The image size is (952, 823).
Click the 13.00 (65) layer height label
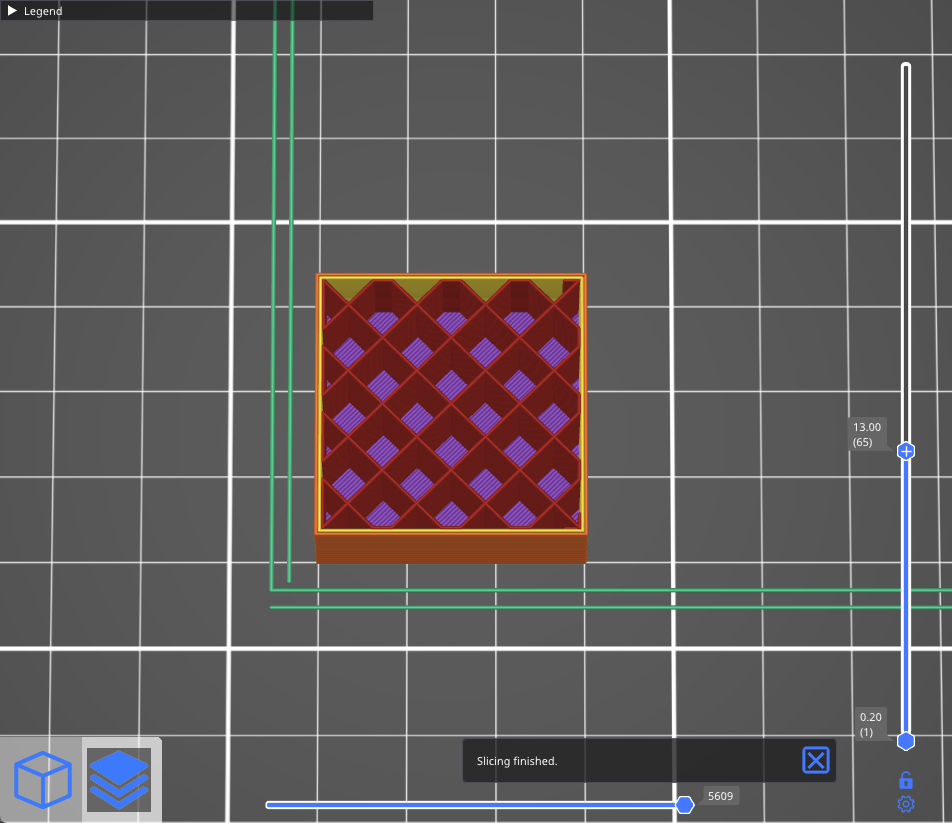pyautogui.click(x=866, y=434)
